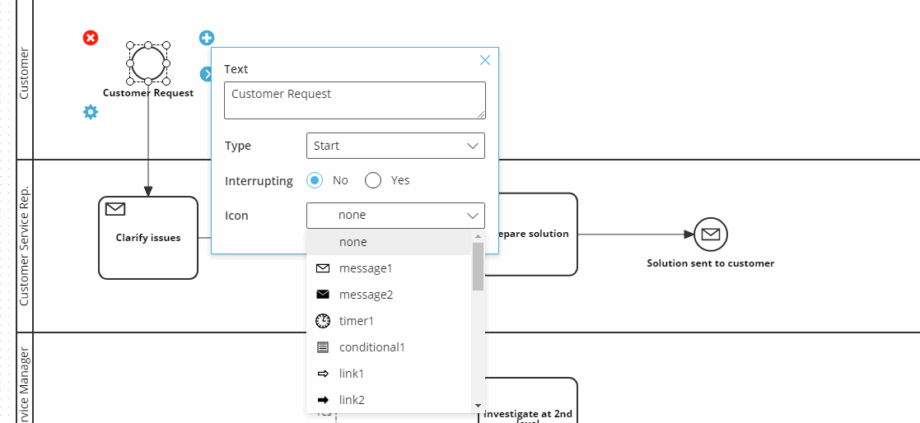Open the Type dropdown showing Start
This screenshot has height=423, width=920.
[395, 146]
